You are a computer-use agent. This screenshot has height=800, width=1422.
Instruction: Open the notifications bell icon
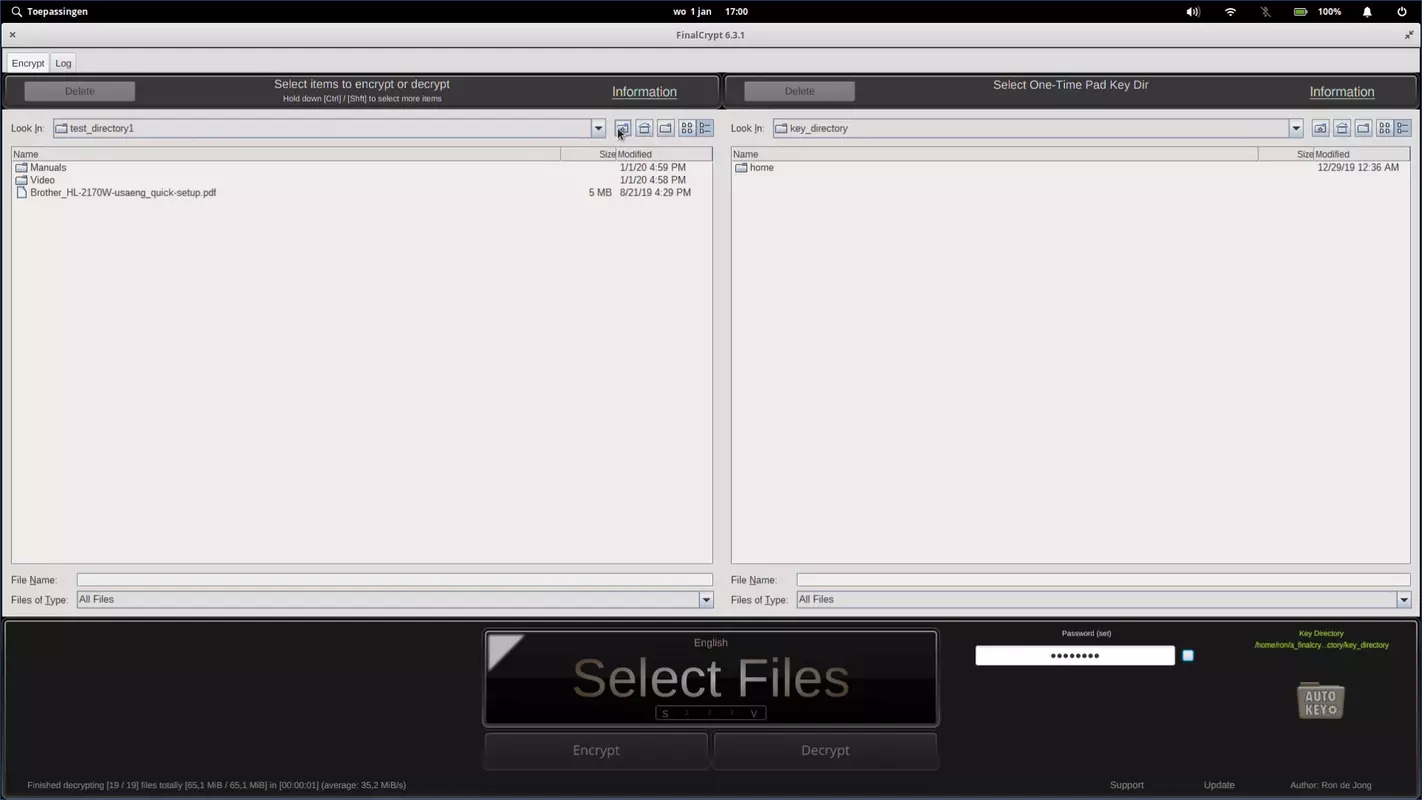[x=1367, y=12]
